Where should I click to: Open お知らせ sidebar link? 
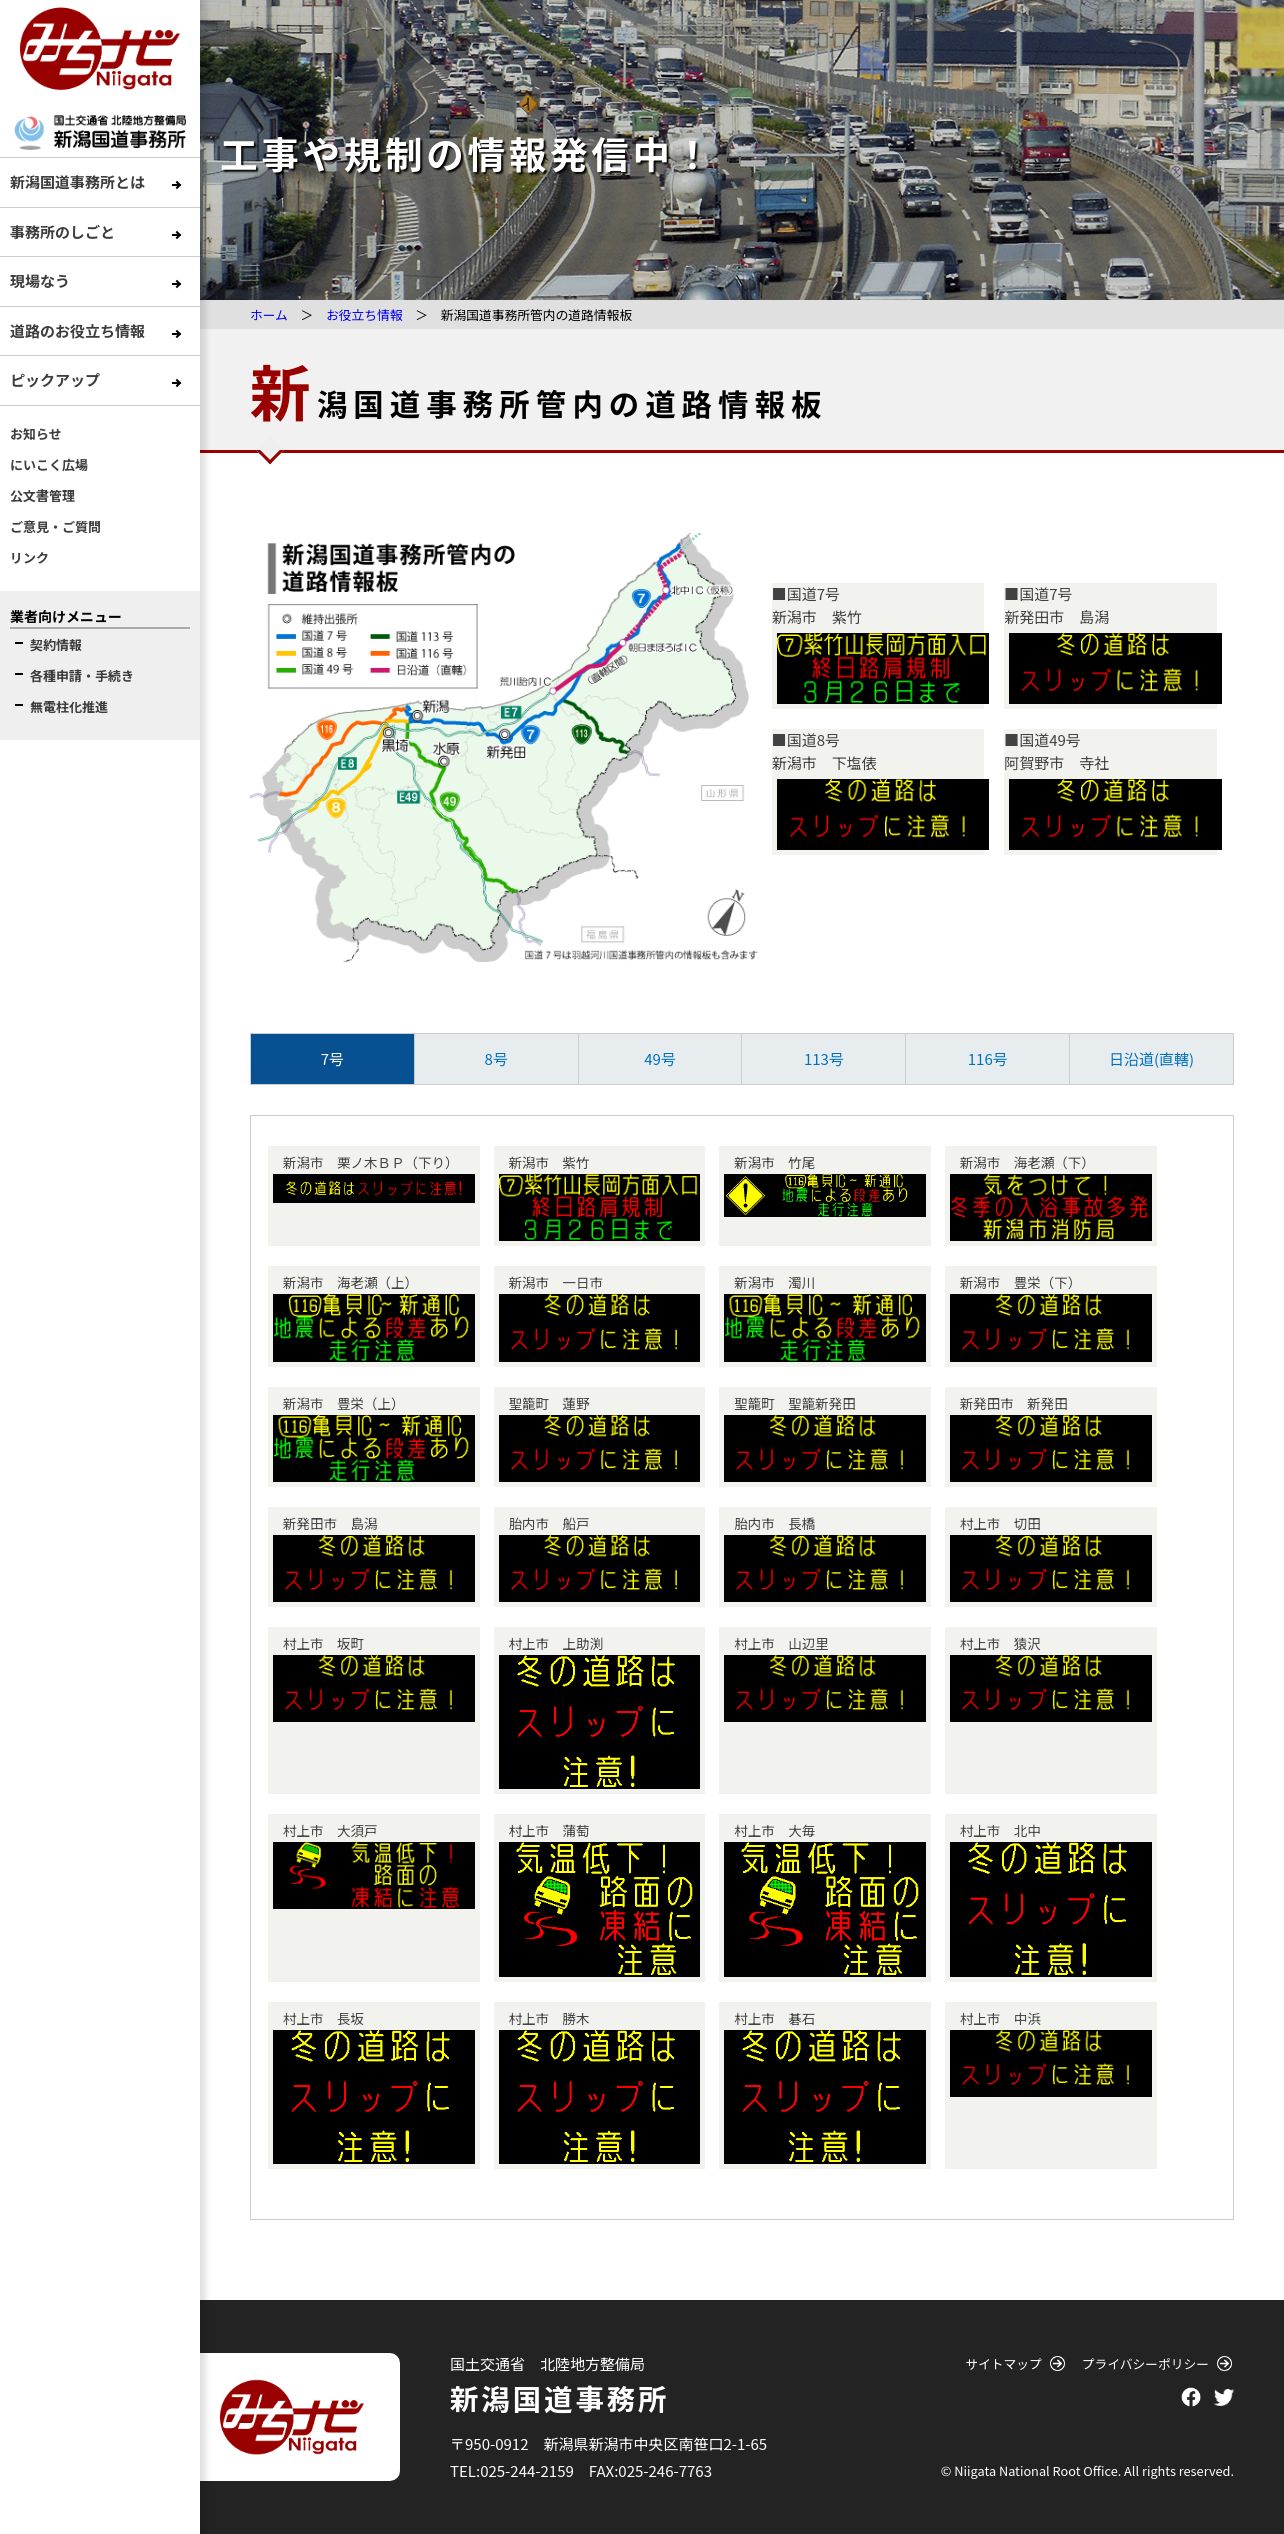coord(35,434)
